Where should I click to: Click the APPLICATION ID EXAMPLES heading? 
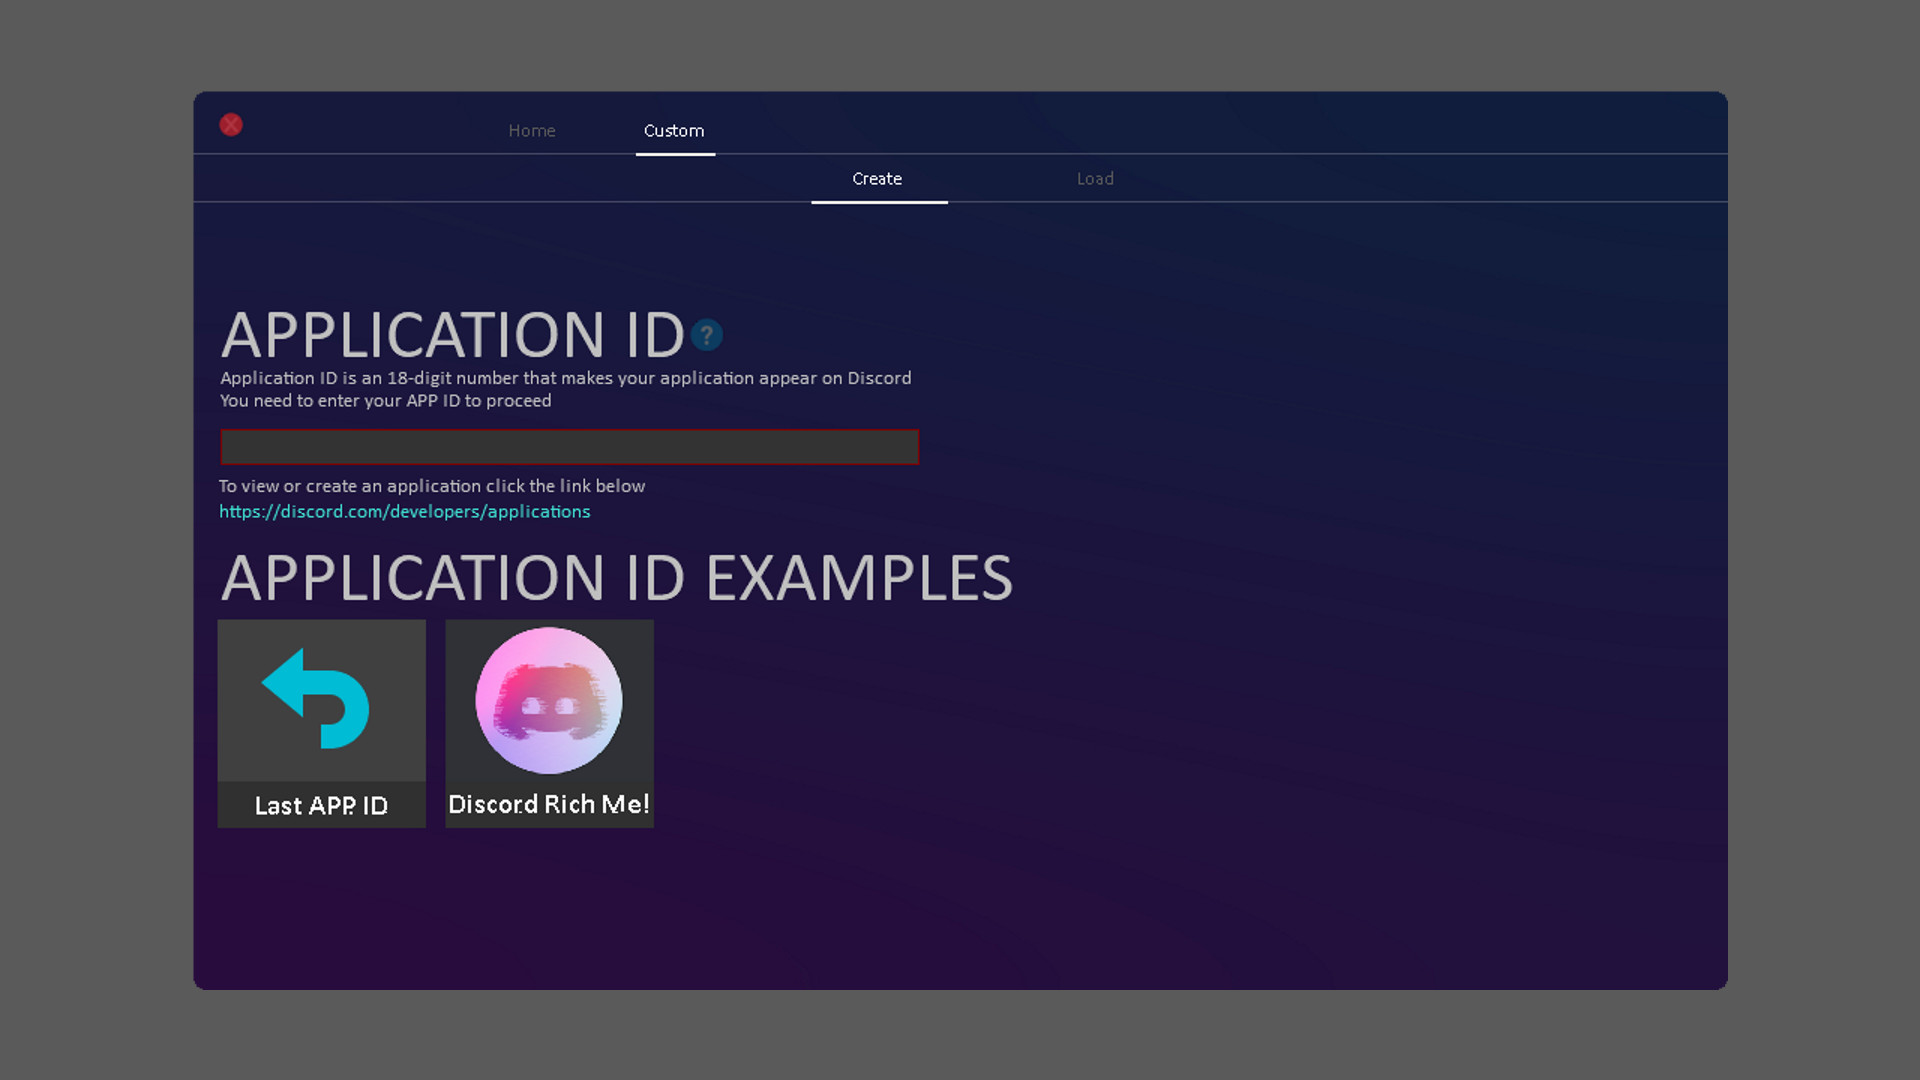tap(616, 579)
